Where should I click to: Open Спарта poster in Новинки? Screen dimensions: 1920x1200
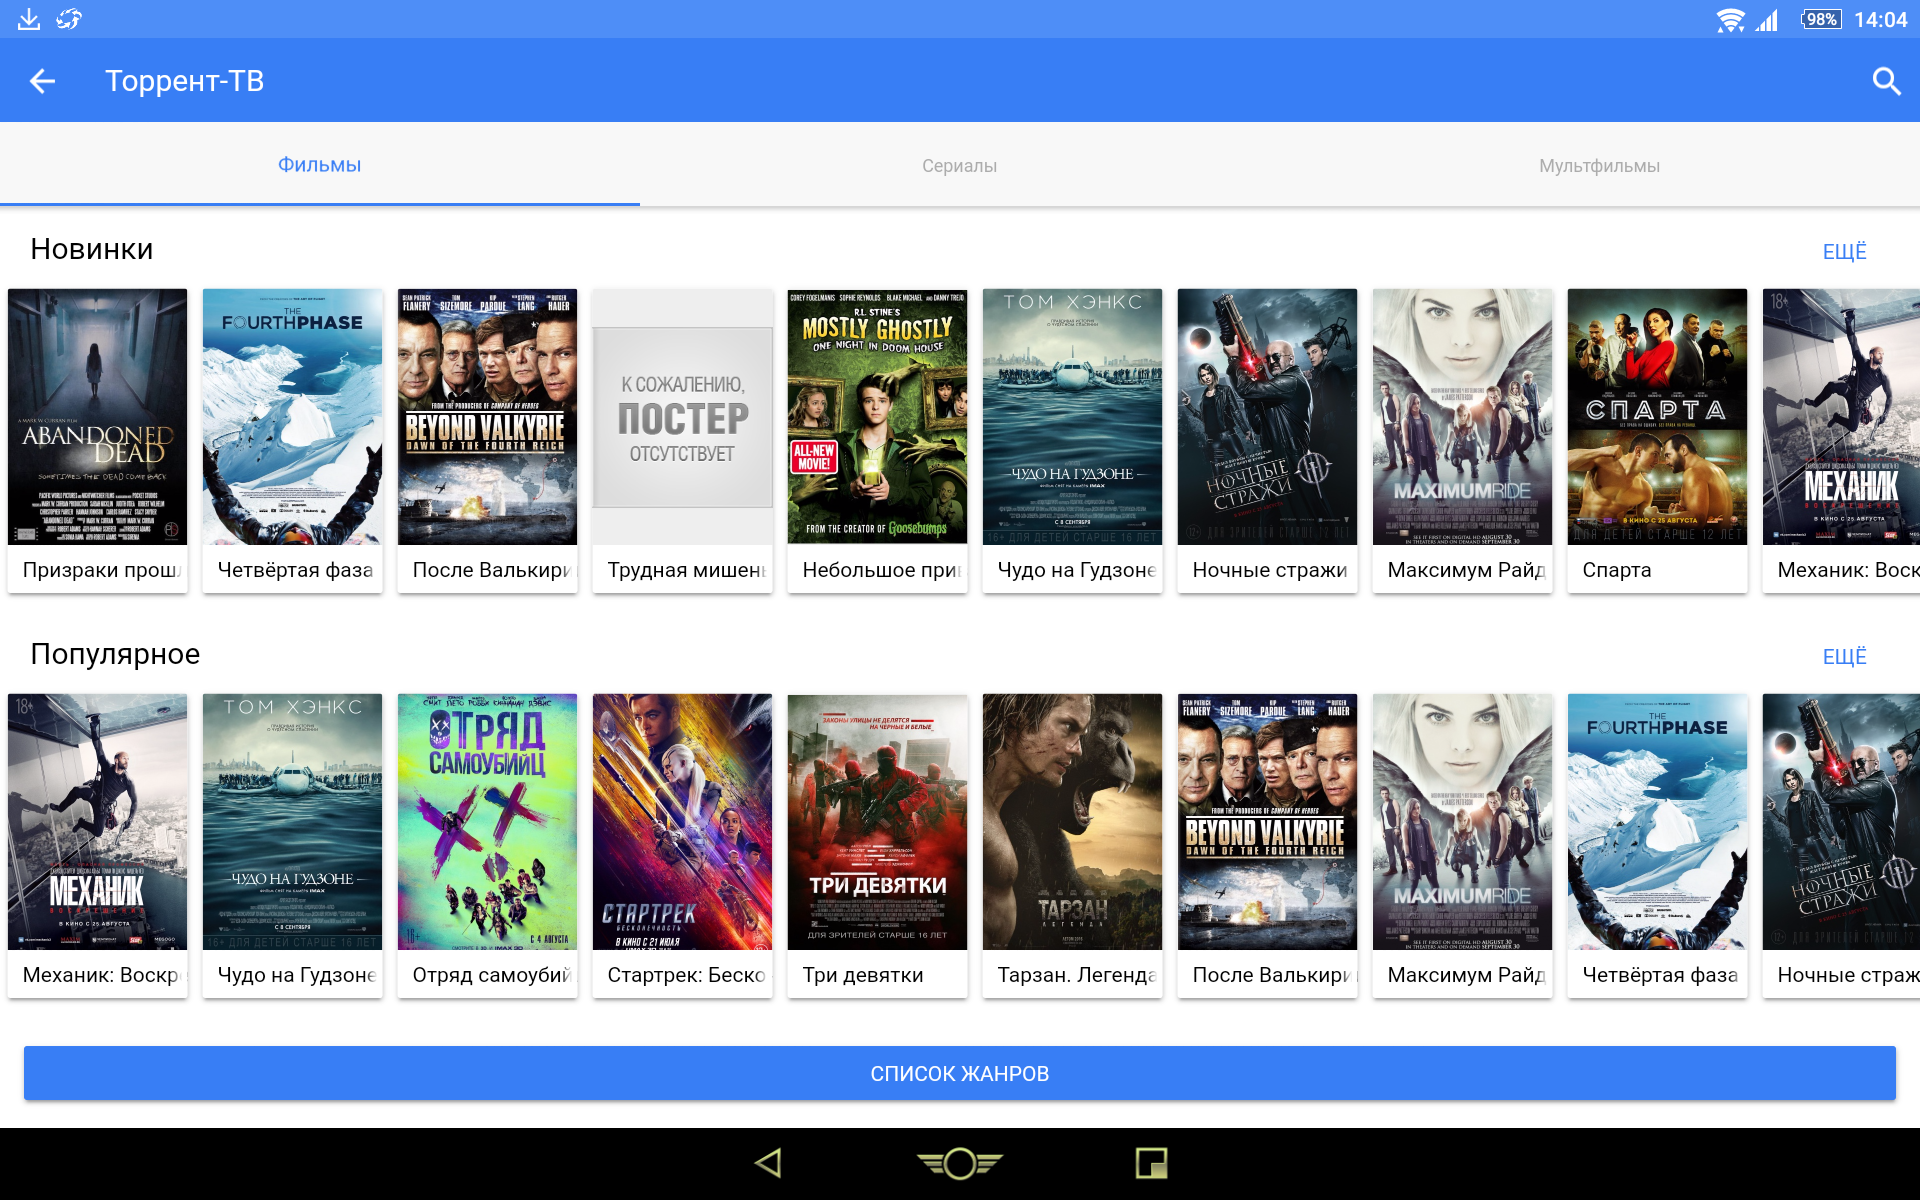pos(1657,417)
